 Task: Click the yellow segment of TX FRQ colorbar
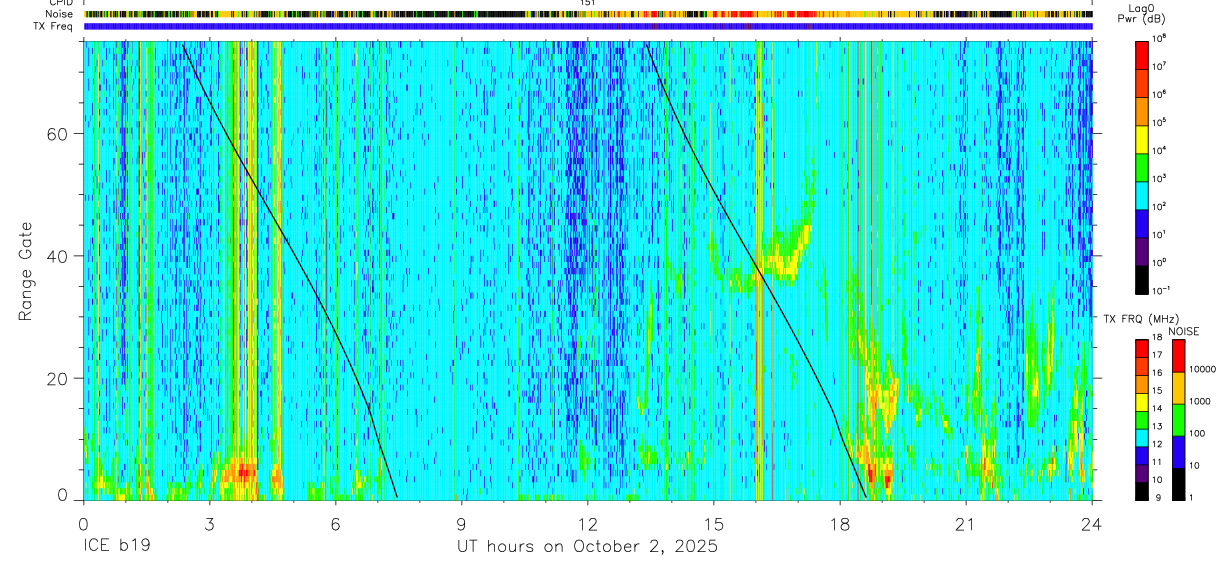[1142, 402]
